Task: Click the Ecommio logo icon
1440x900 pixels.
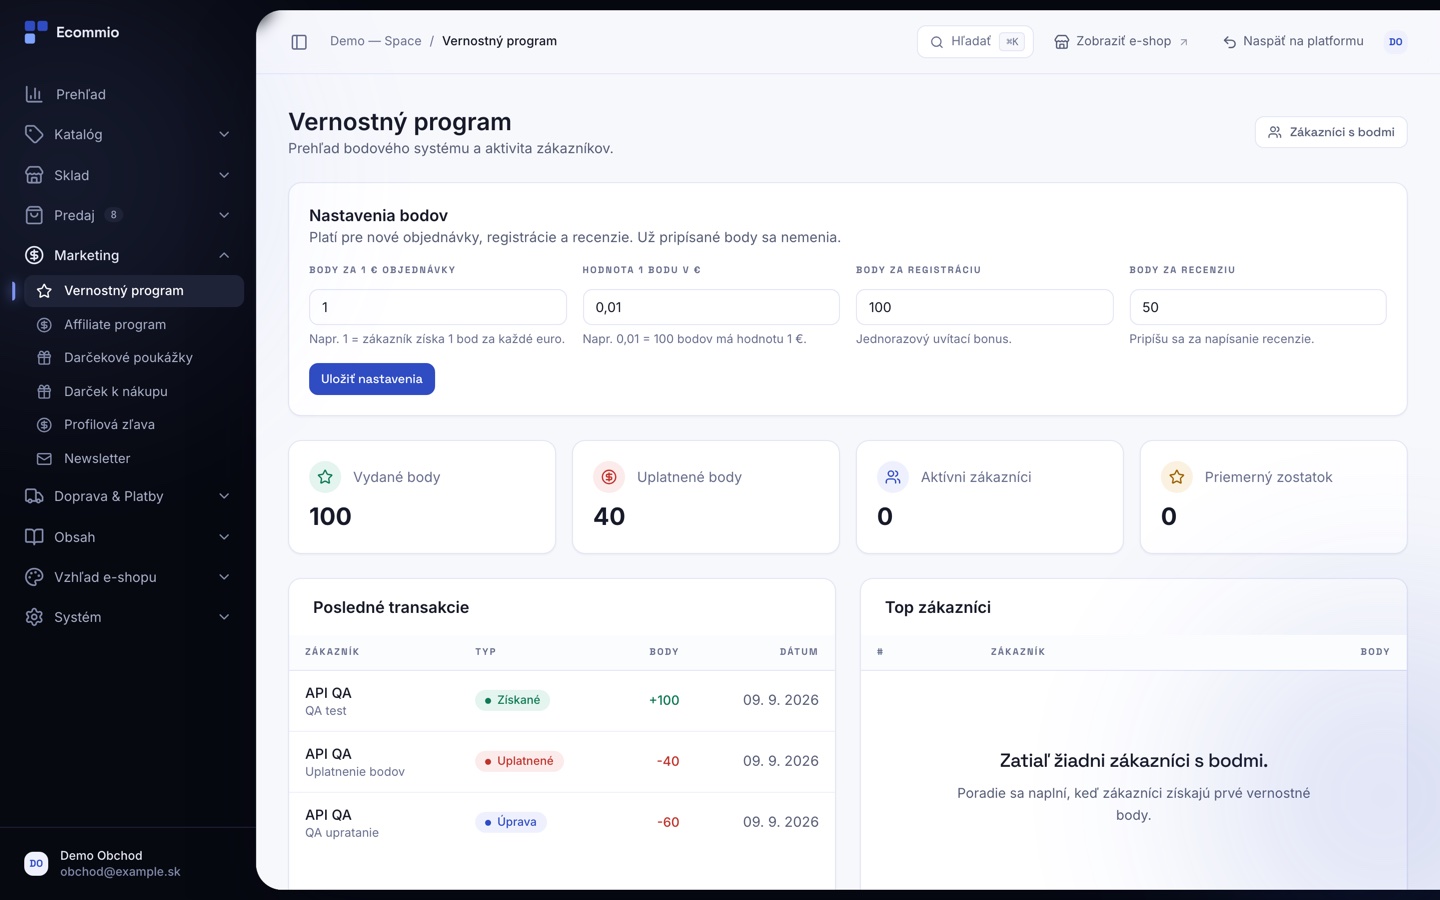Action: pos(36,32)
